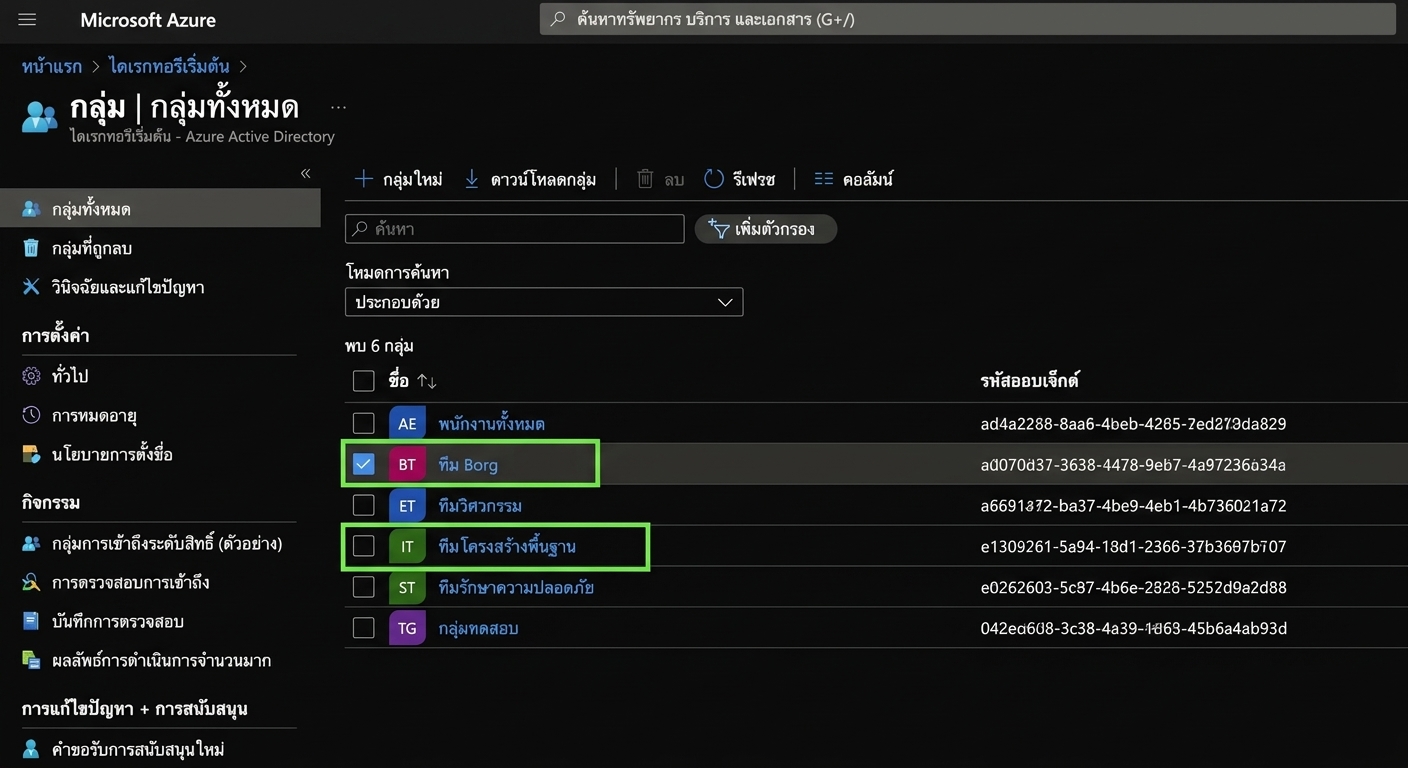The width and height of the screenshot is (1408, 768).
Task: Open the ทีมรักษาความปลอดภัย group link
Action: 516,588
